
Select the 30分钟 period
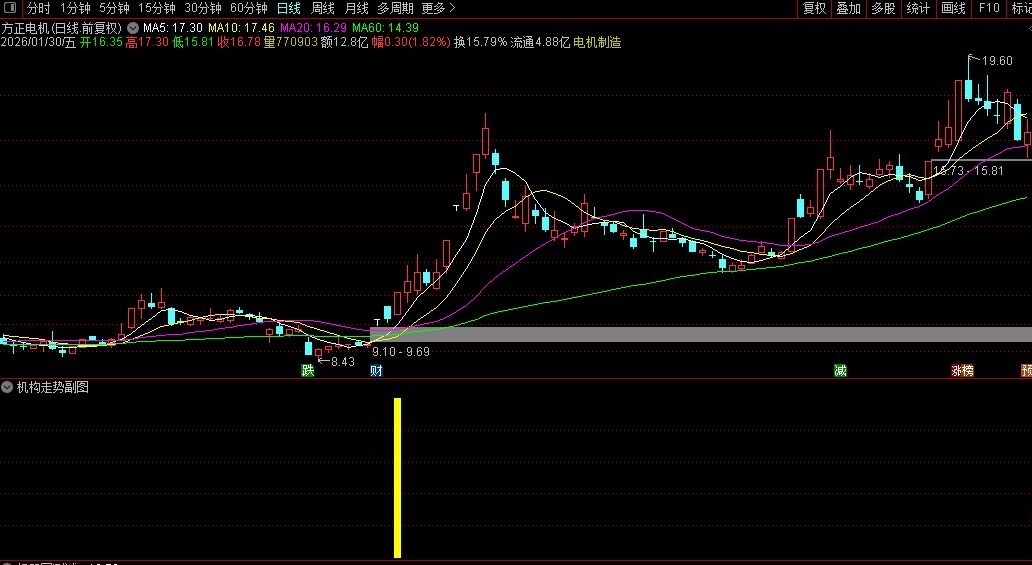(203, 8)
